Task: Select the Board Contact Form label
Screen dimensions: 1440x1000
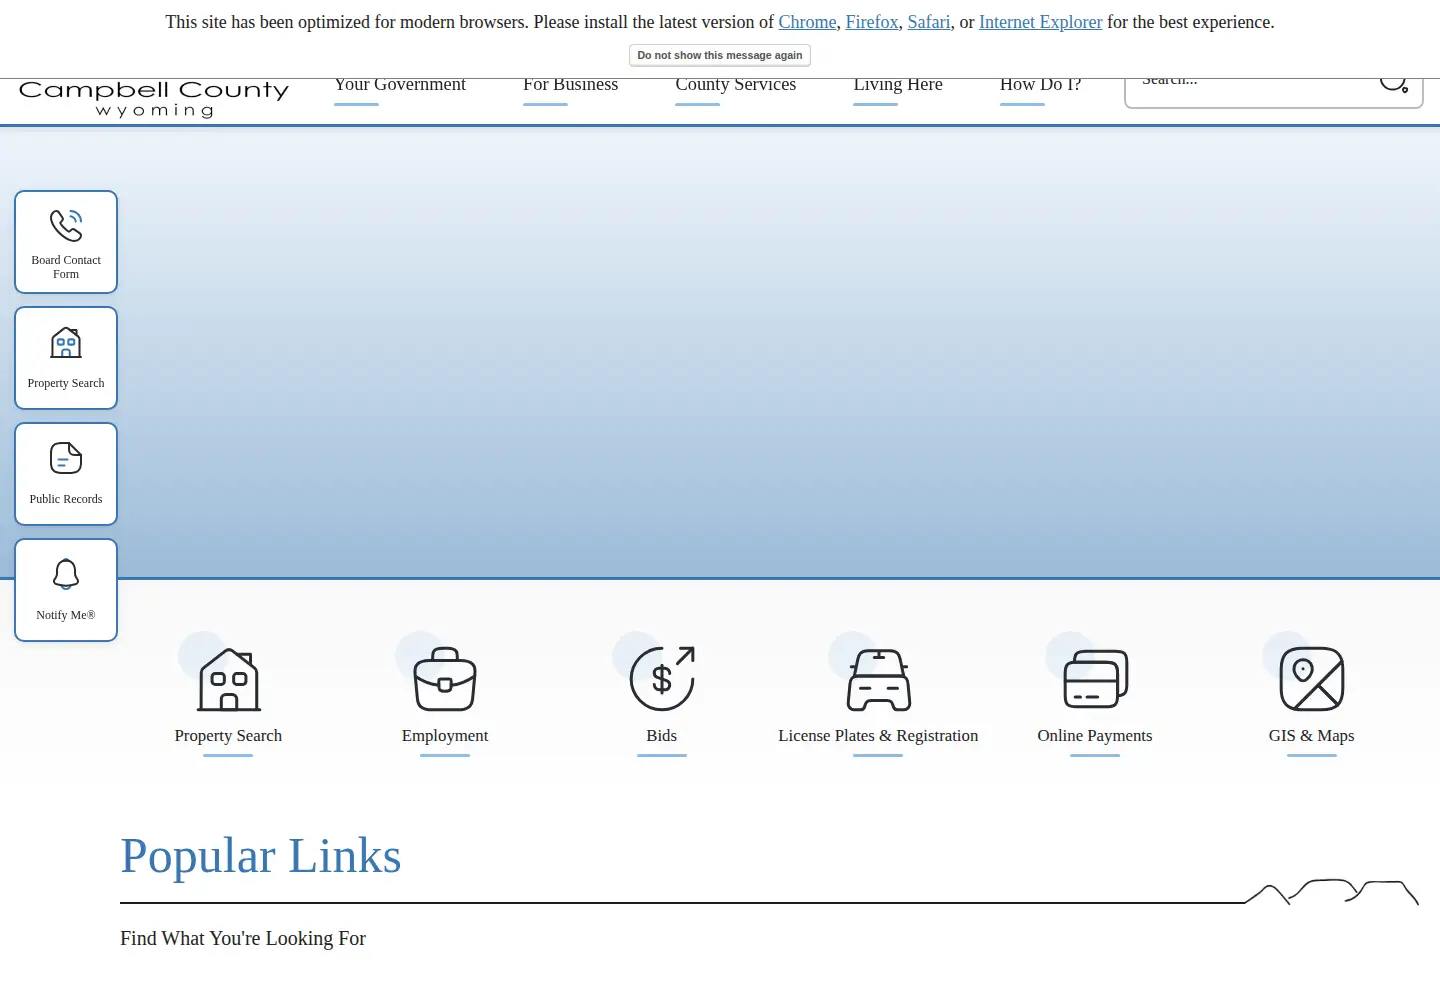Action: point(66,267)
